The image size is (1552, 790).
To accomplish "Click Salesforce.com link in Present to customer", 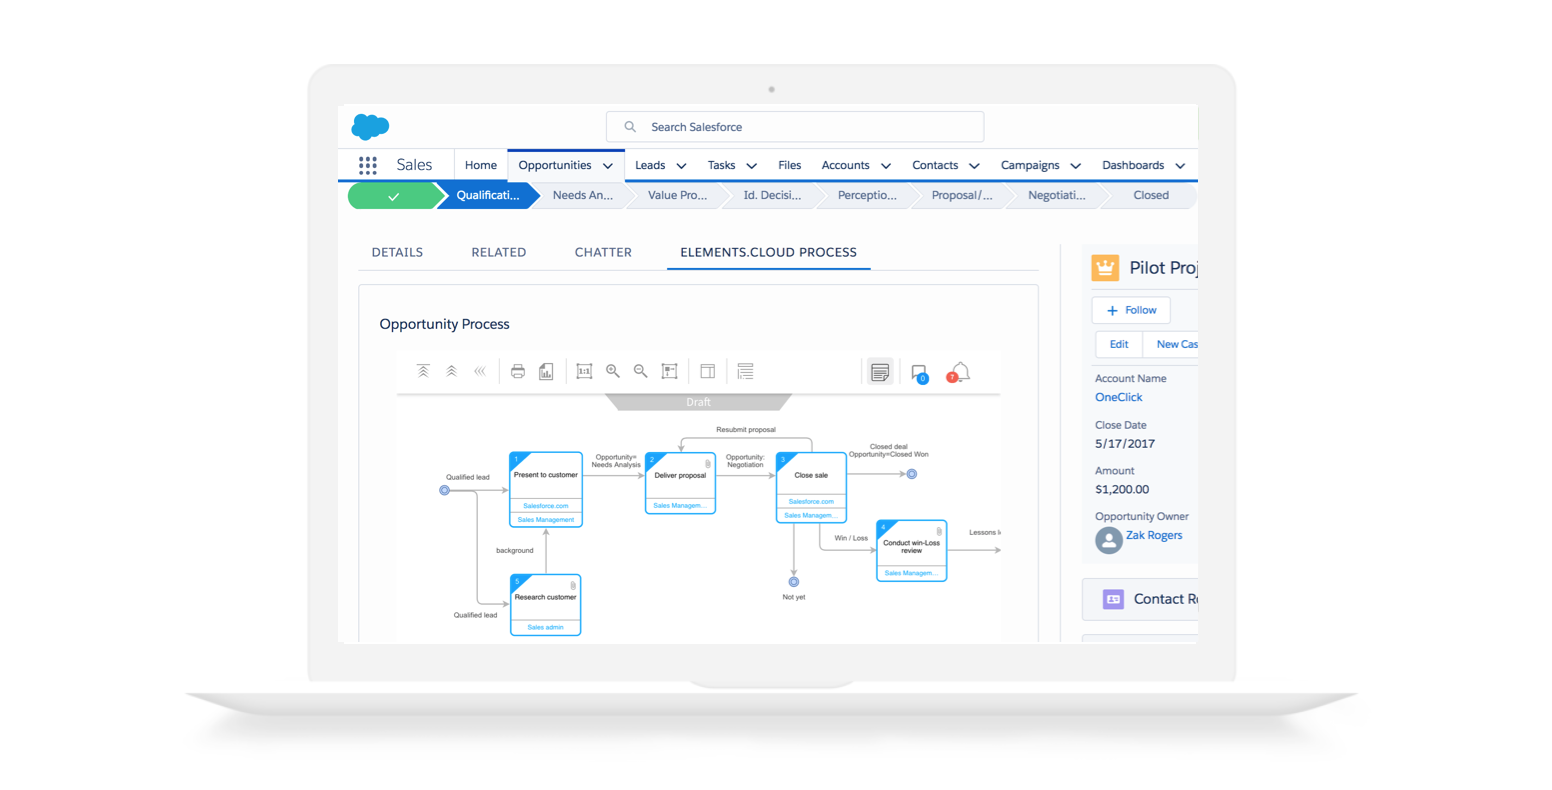I will (546, 506).
